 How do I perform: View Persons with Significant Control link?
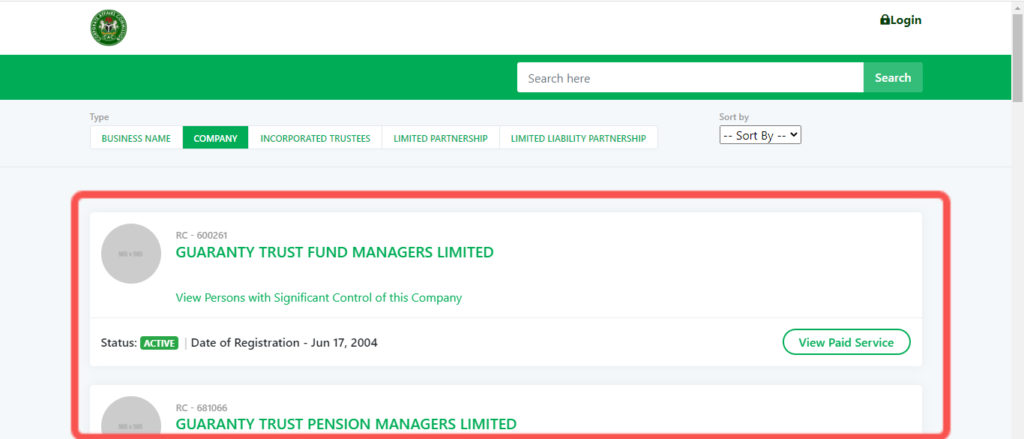click(319, 298)
